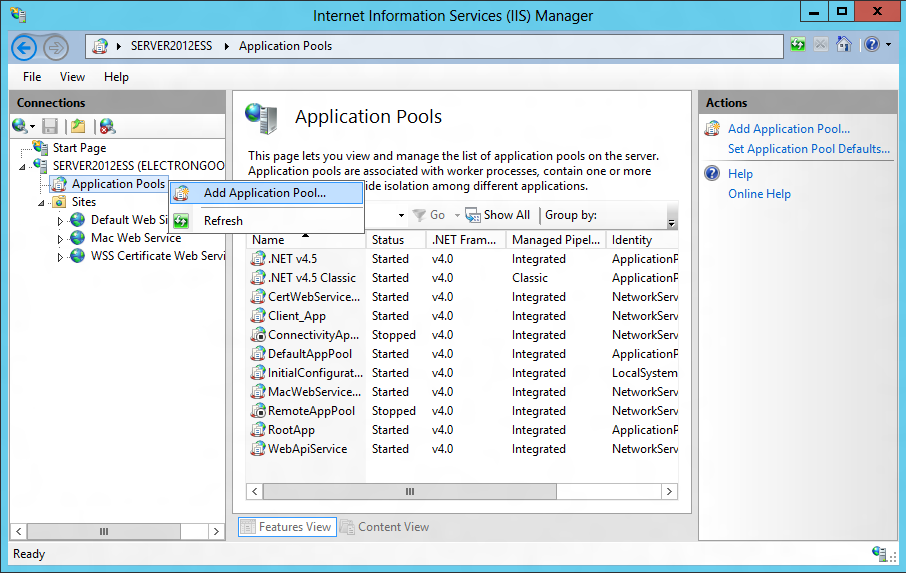This screenshot has width=906, height=573.
Task: Click the Connections pane scrollbar right arrow
Action: pos(216,531)
